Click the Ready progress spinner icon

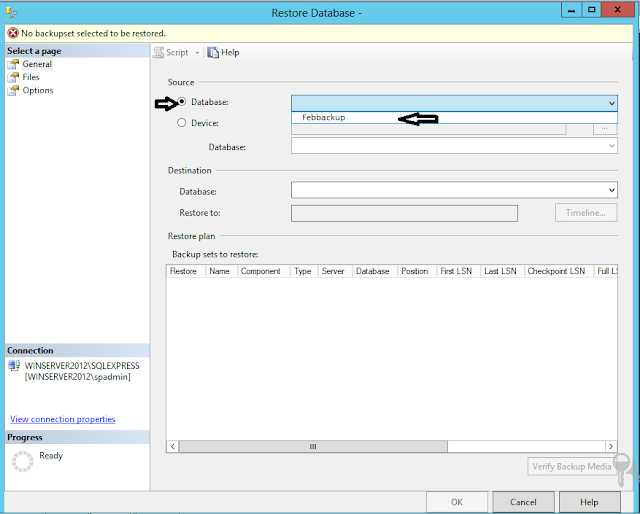pyautogui.click(x=22, y=461)
